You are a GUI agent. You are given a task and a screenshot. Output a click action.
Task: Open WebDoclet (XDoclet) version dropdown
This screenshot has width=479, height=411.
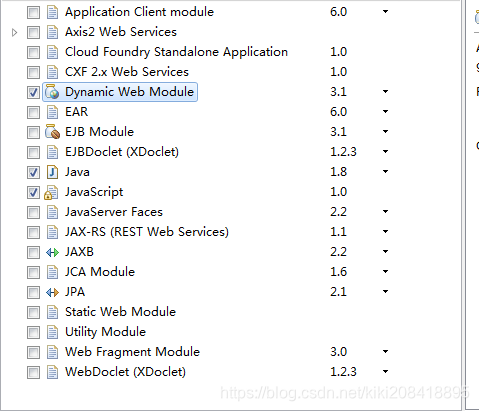(385, 371)
